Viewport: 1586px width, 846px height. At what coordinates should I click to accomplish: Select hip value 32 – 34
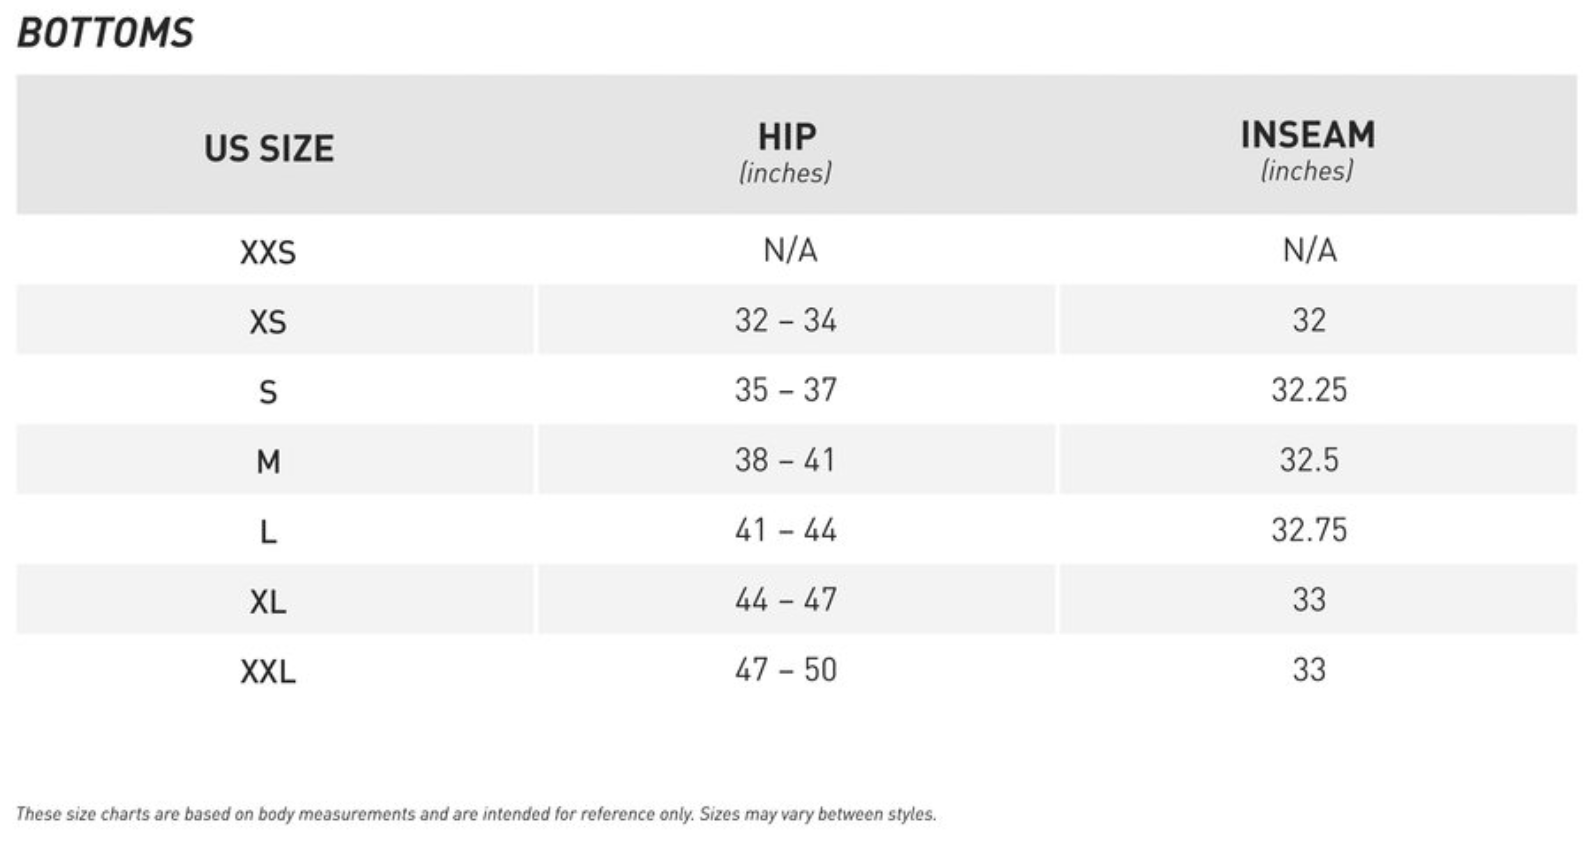[x=786, y=321]
